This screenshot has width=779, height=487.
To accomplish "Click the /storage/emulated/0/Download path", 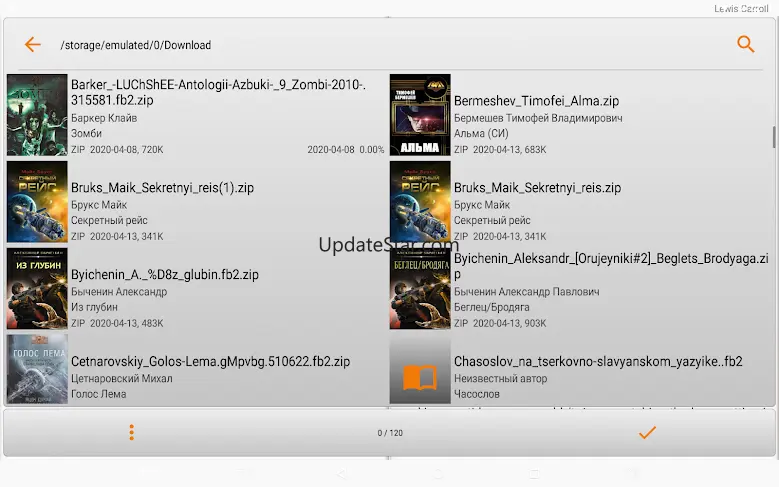I will pyautogui.click(x=136, y=45).
